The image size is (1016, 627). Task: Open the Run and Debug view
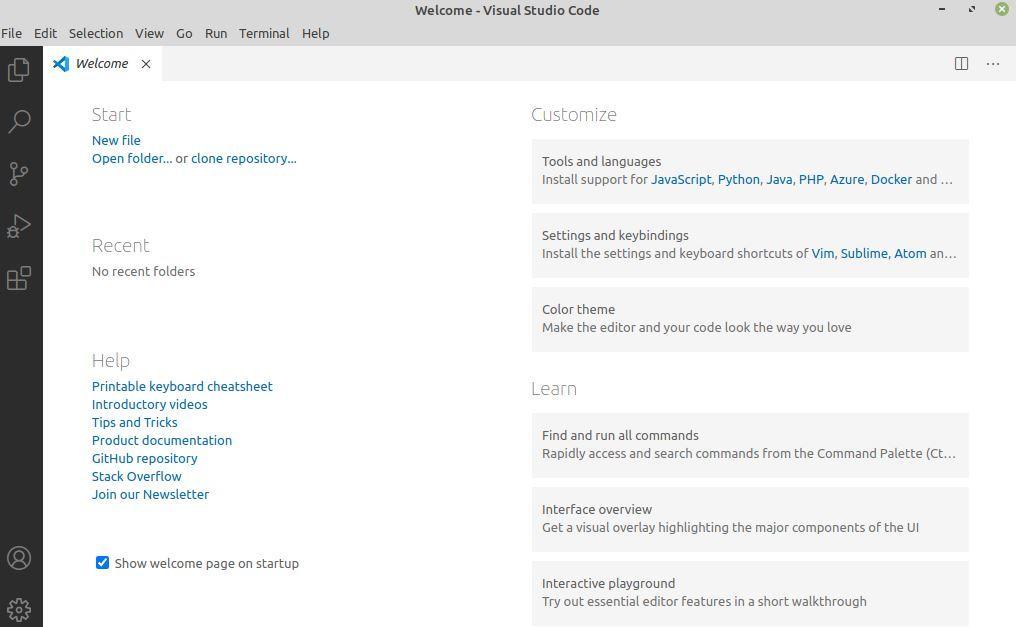coord(19,226)
